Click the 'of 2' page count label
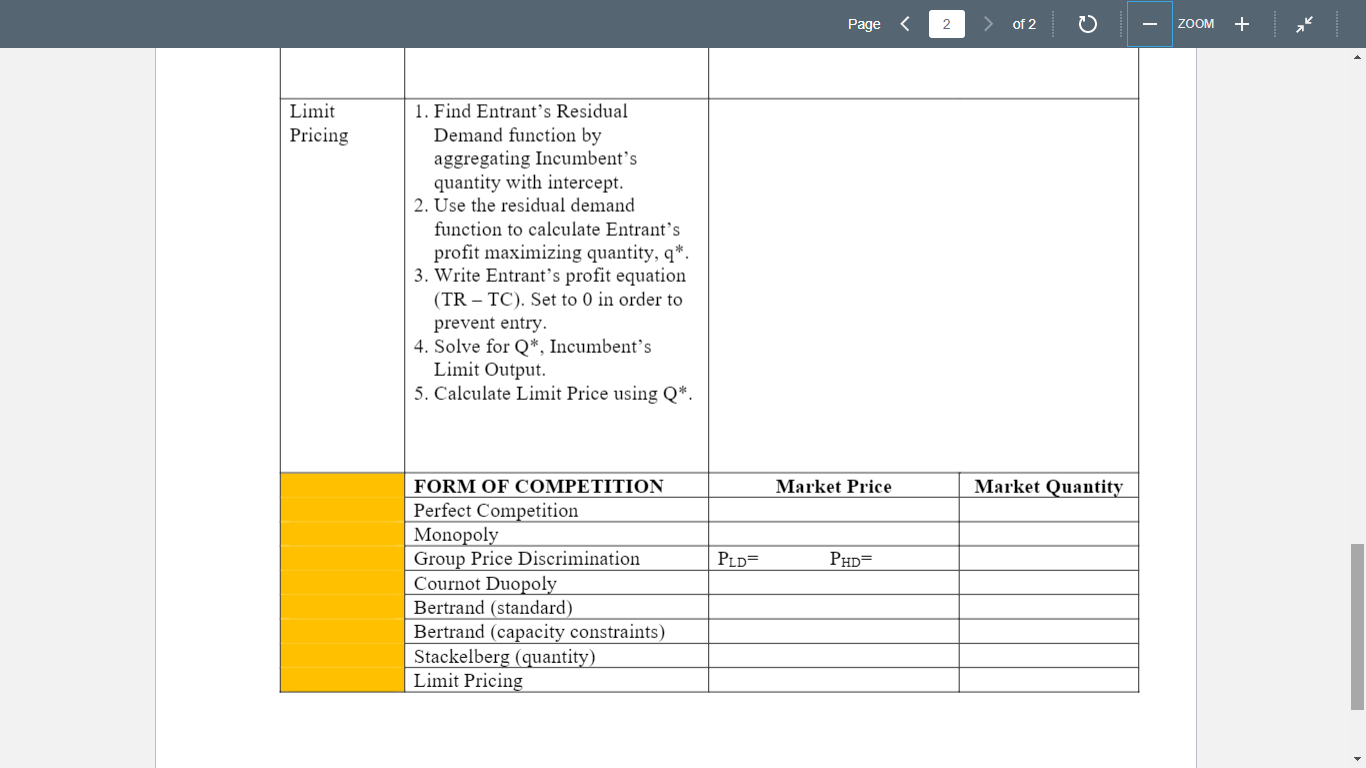The image size is (1366, 768). [1024, 23]
